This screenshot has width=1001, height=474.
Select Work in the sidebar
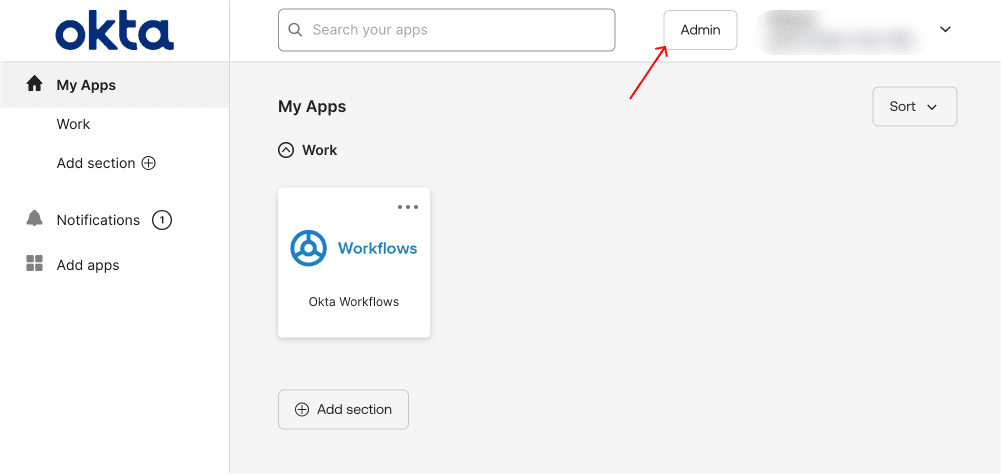click(x=73, y=124)
